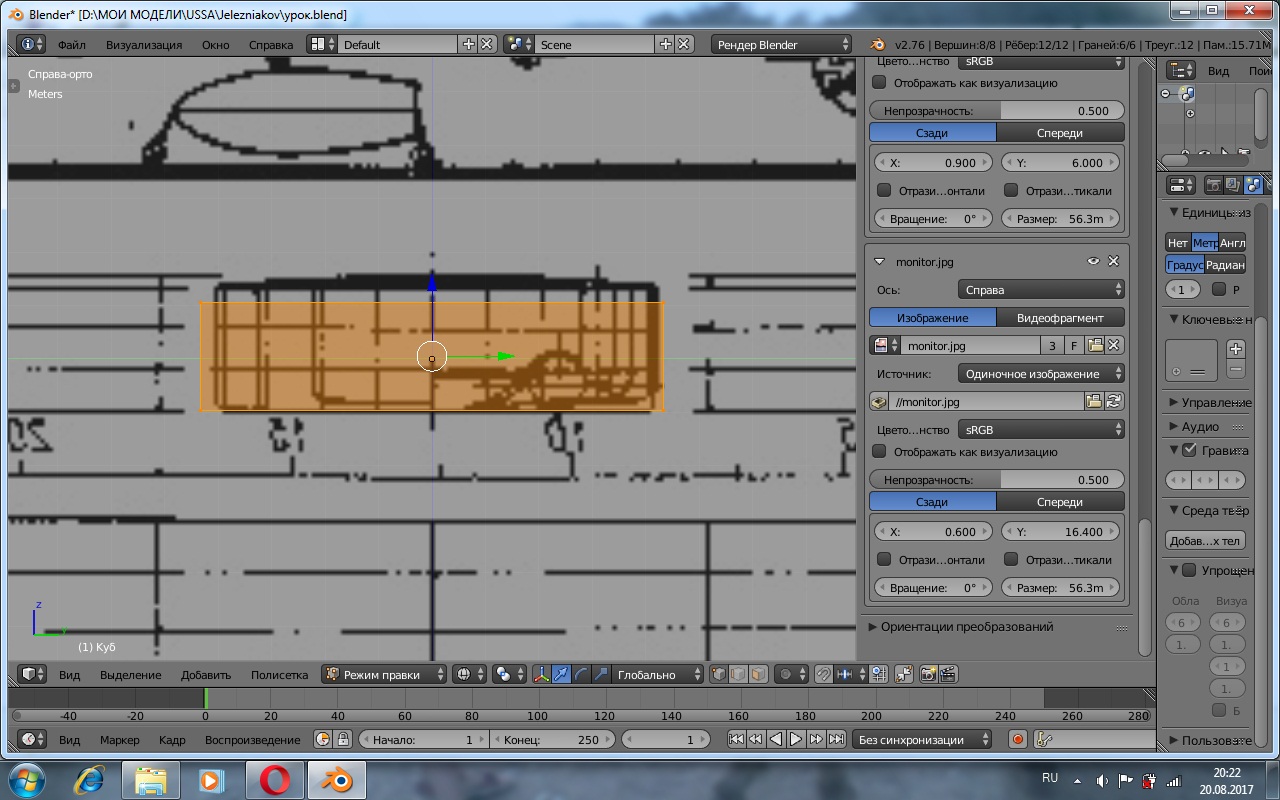Select the 'Спереди' button for monitor.jpg

point(1060,502)
